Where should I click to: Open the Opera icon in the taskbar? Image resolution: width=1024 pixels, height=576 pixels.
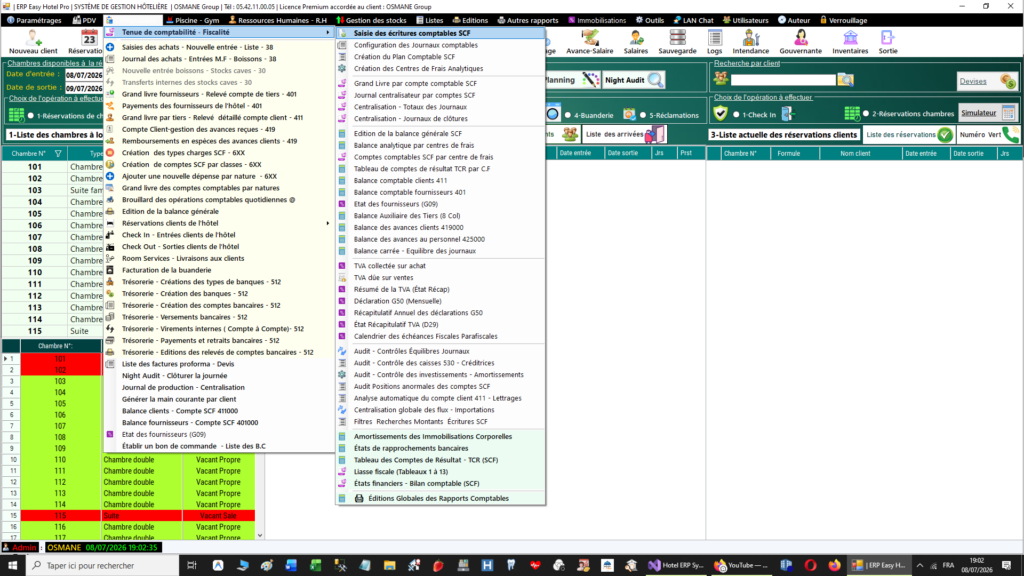click(810, 566)
